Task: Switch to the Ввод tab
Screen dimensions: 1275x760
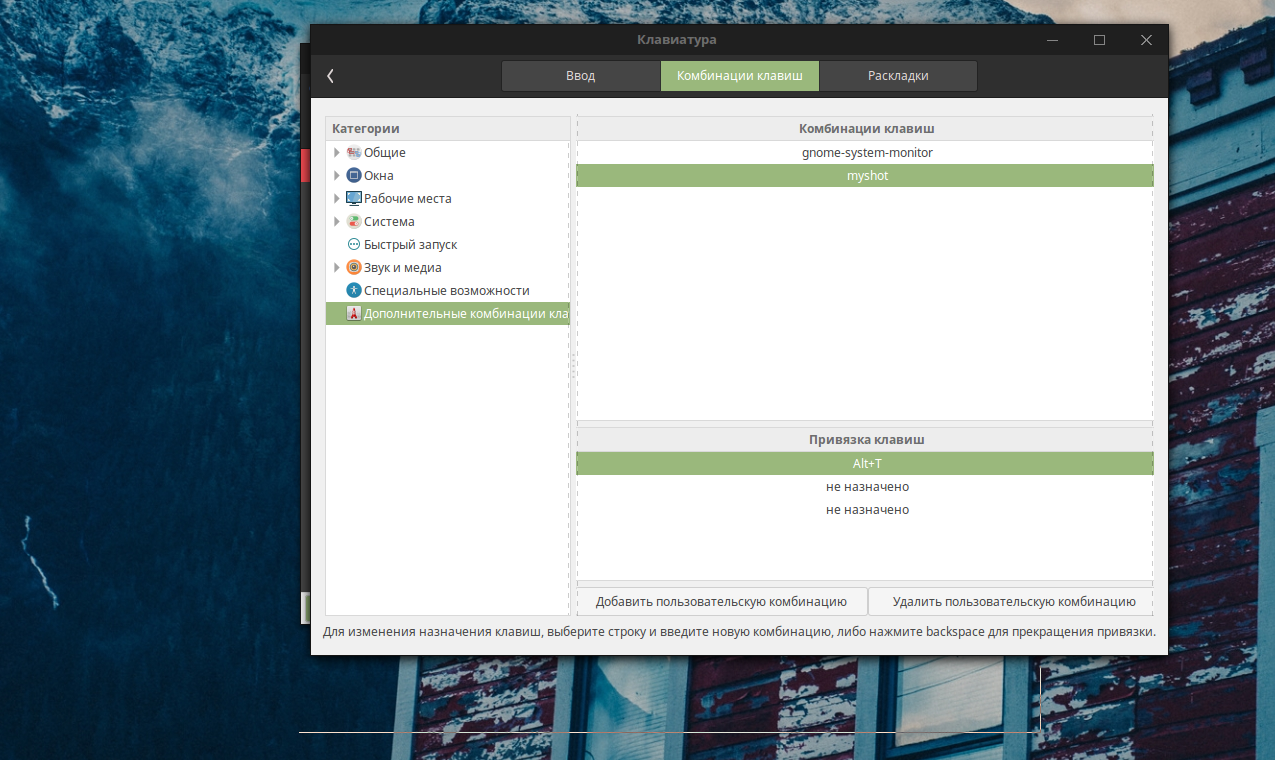Action: (581, 76)
